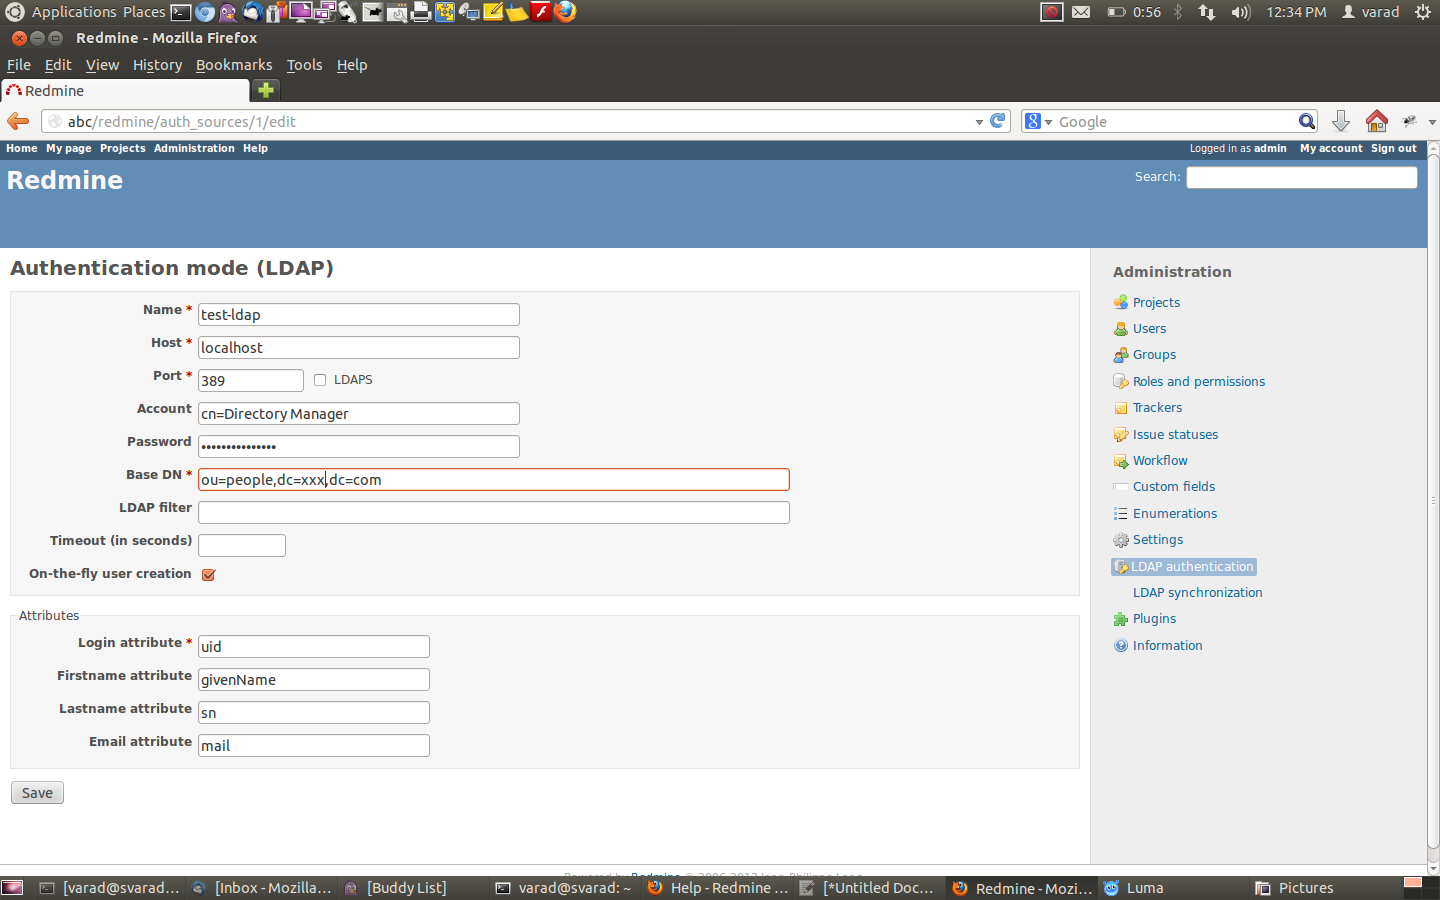Click the Settings gear icon in sidebar
The width and height of the screenshot is (1440, 900).
(1121, 540)
